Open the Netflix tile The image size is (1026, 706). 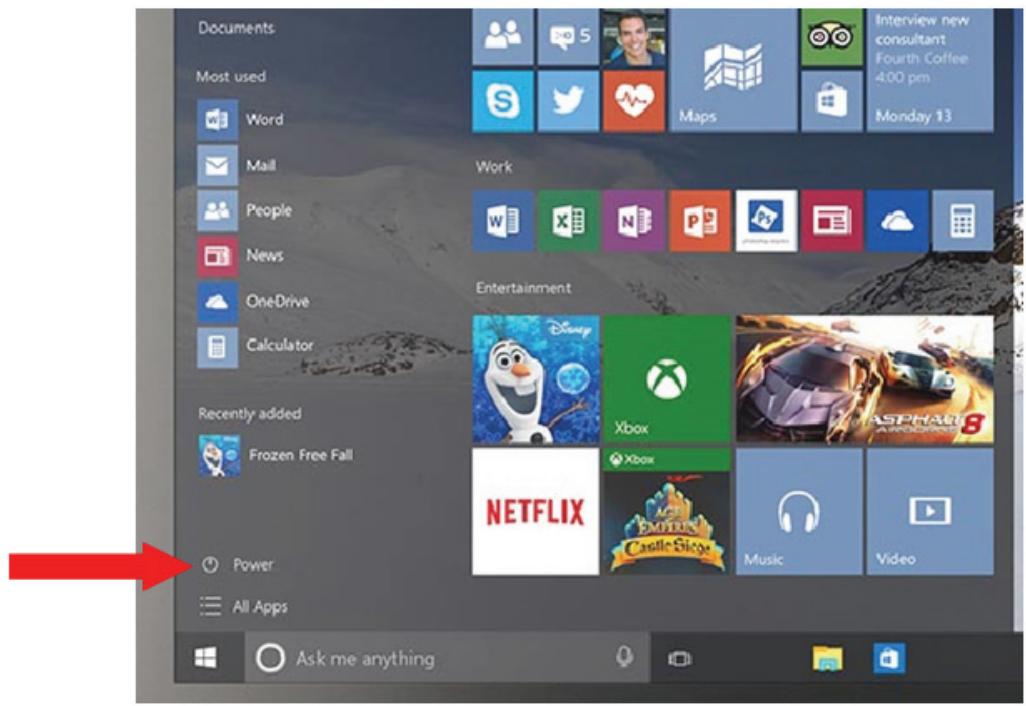(535, 512)
